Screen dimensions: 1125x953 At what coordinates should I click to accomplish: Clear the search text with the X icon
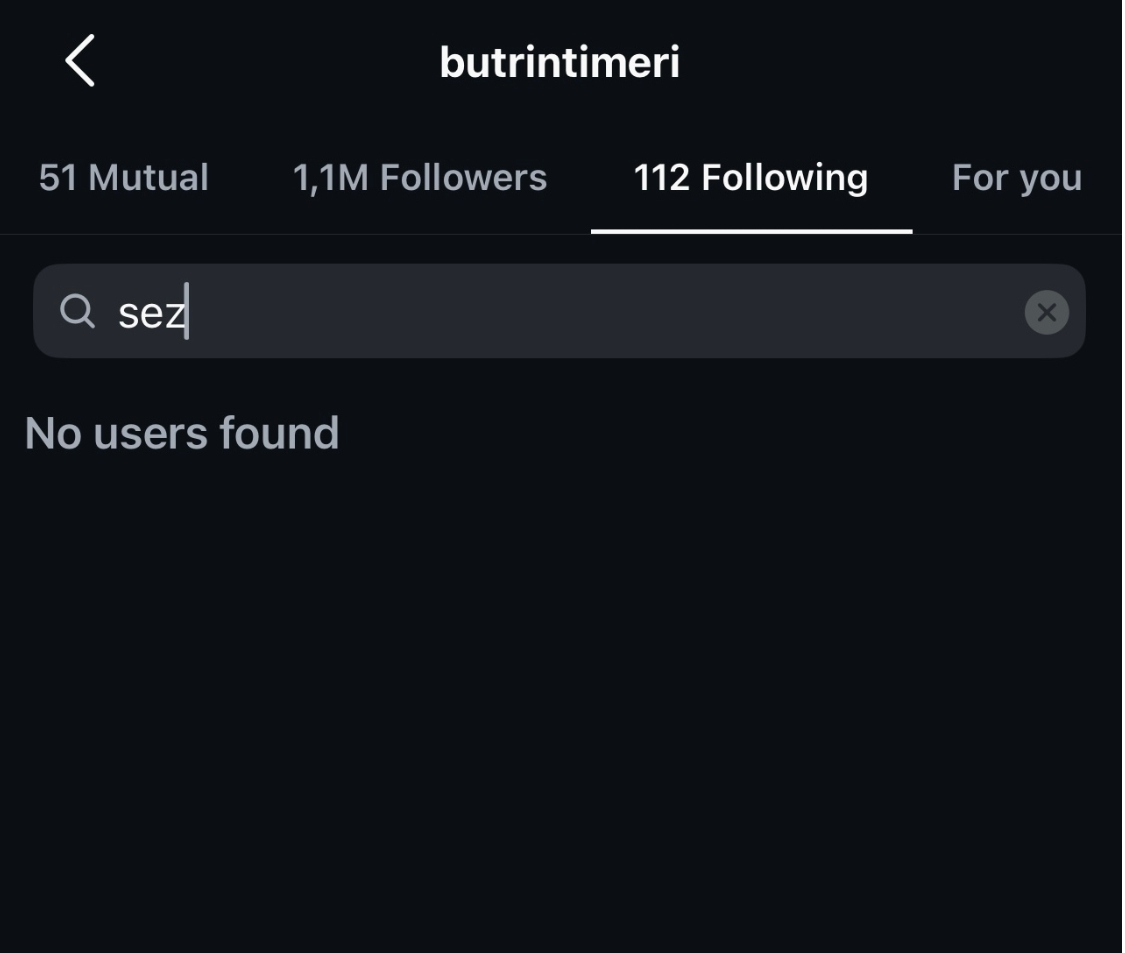tap(1046, 312)
